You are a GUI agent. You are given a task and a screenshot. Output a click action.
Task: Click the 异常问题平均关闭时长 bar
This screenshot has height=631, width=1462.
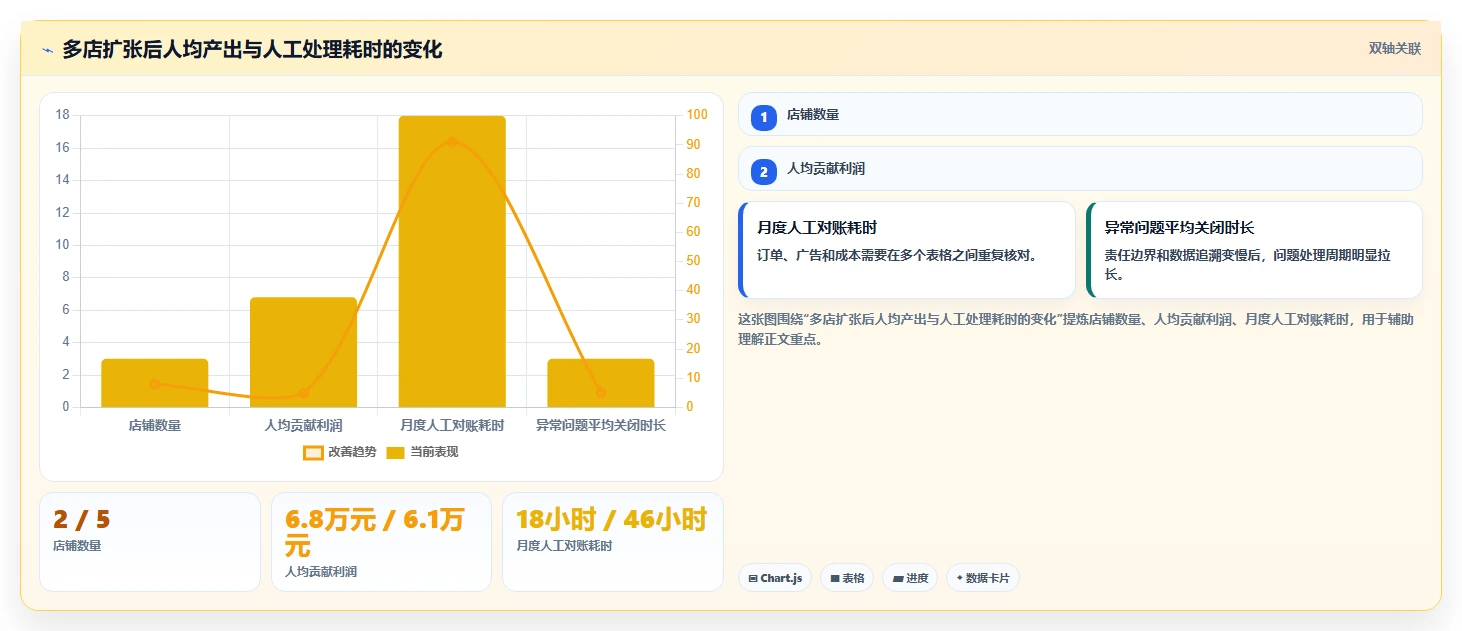[601, 383]
